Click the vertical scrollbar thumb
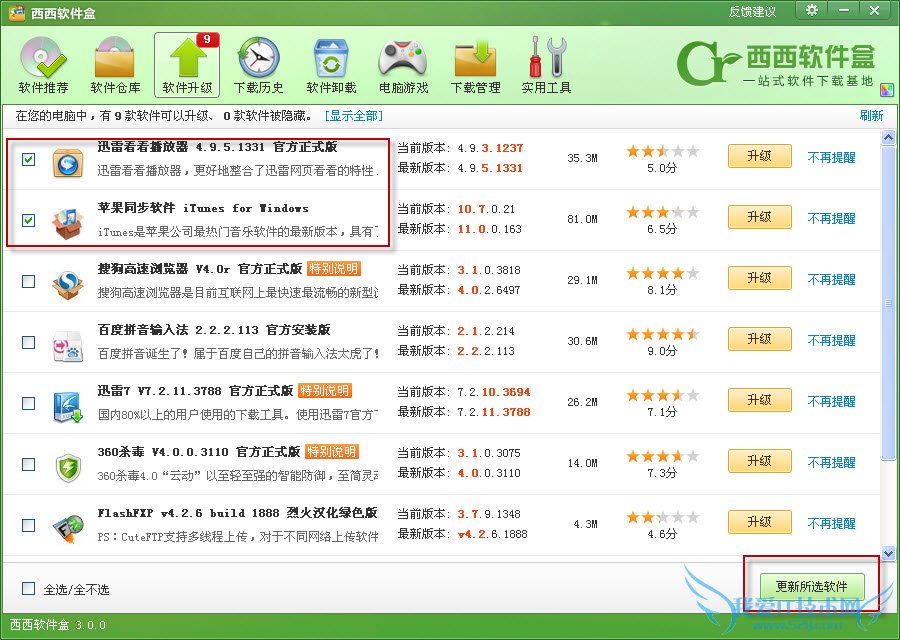The image size is (900, 640). (888, 302)
